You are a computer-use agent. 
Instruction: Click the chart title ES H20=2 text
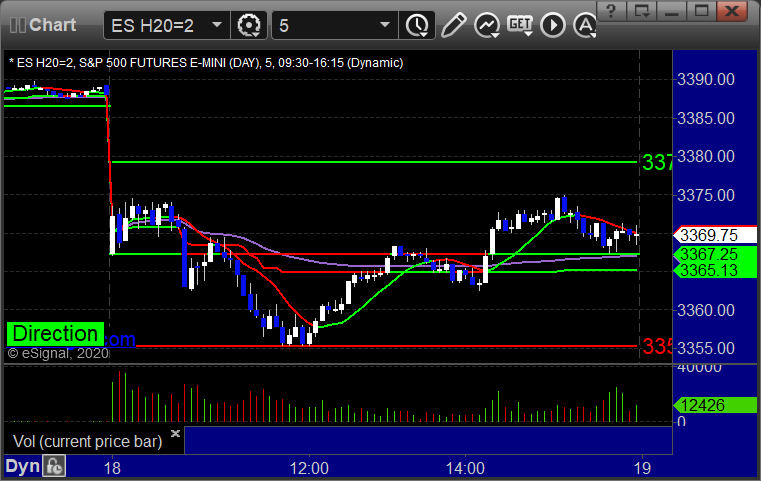pyautogui.click(x=206, y=63)
